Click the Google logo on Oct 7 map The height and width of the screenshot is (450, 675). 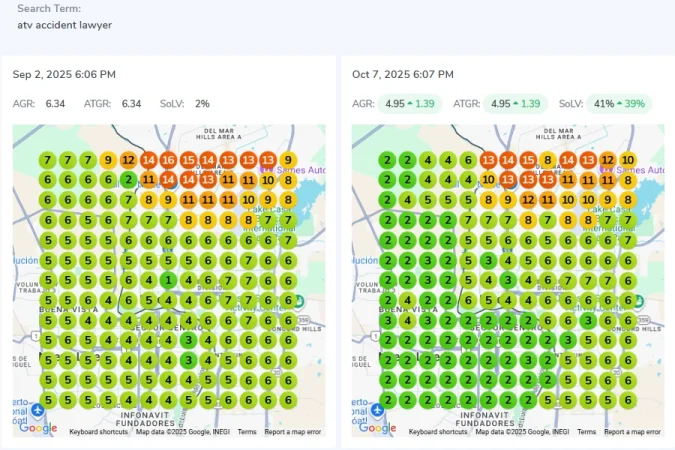(x=377, y=428)
